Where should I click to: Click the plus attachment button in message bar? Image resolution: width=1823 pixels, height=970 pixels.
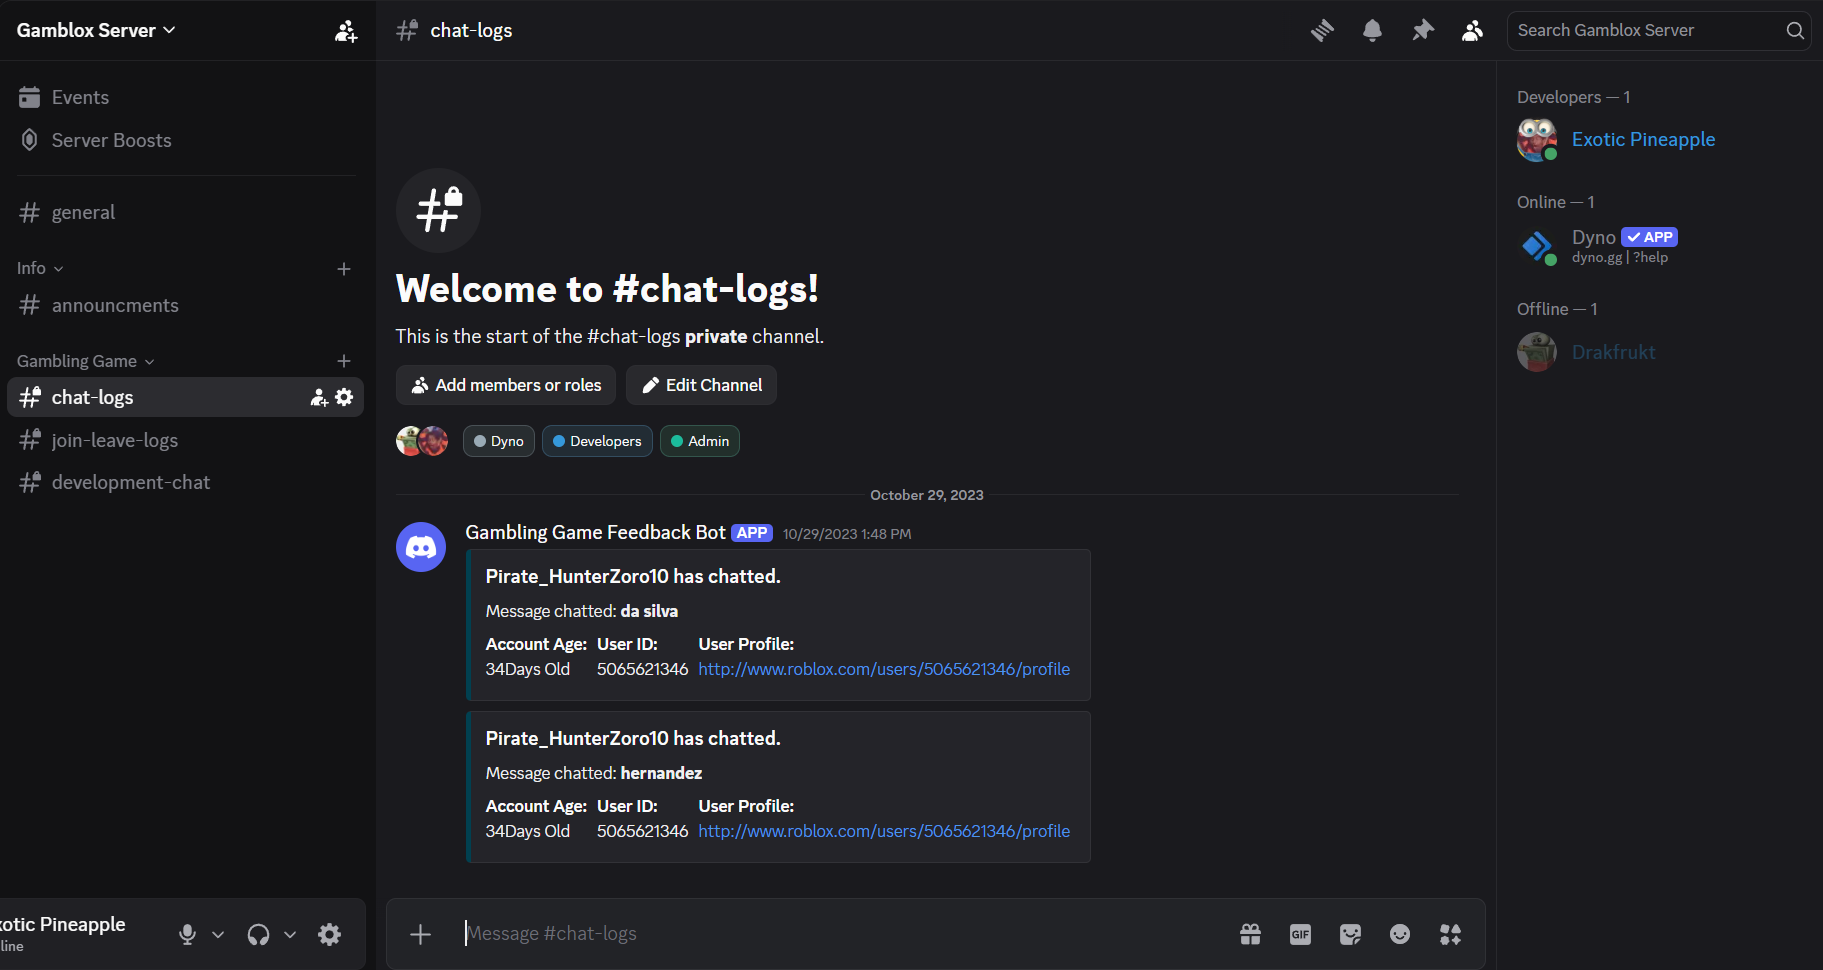pos(420,934)
